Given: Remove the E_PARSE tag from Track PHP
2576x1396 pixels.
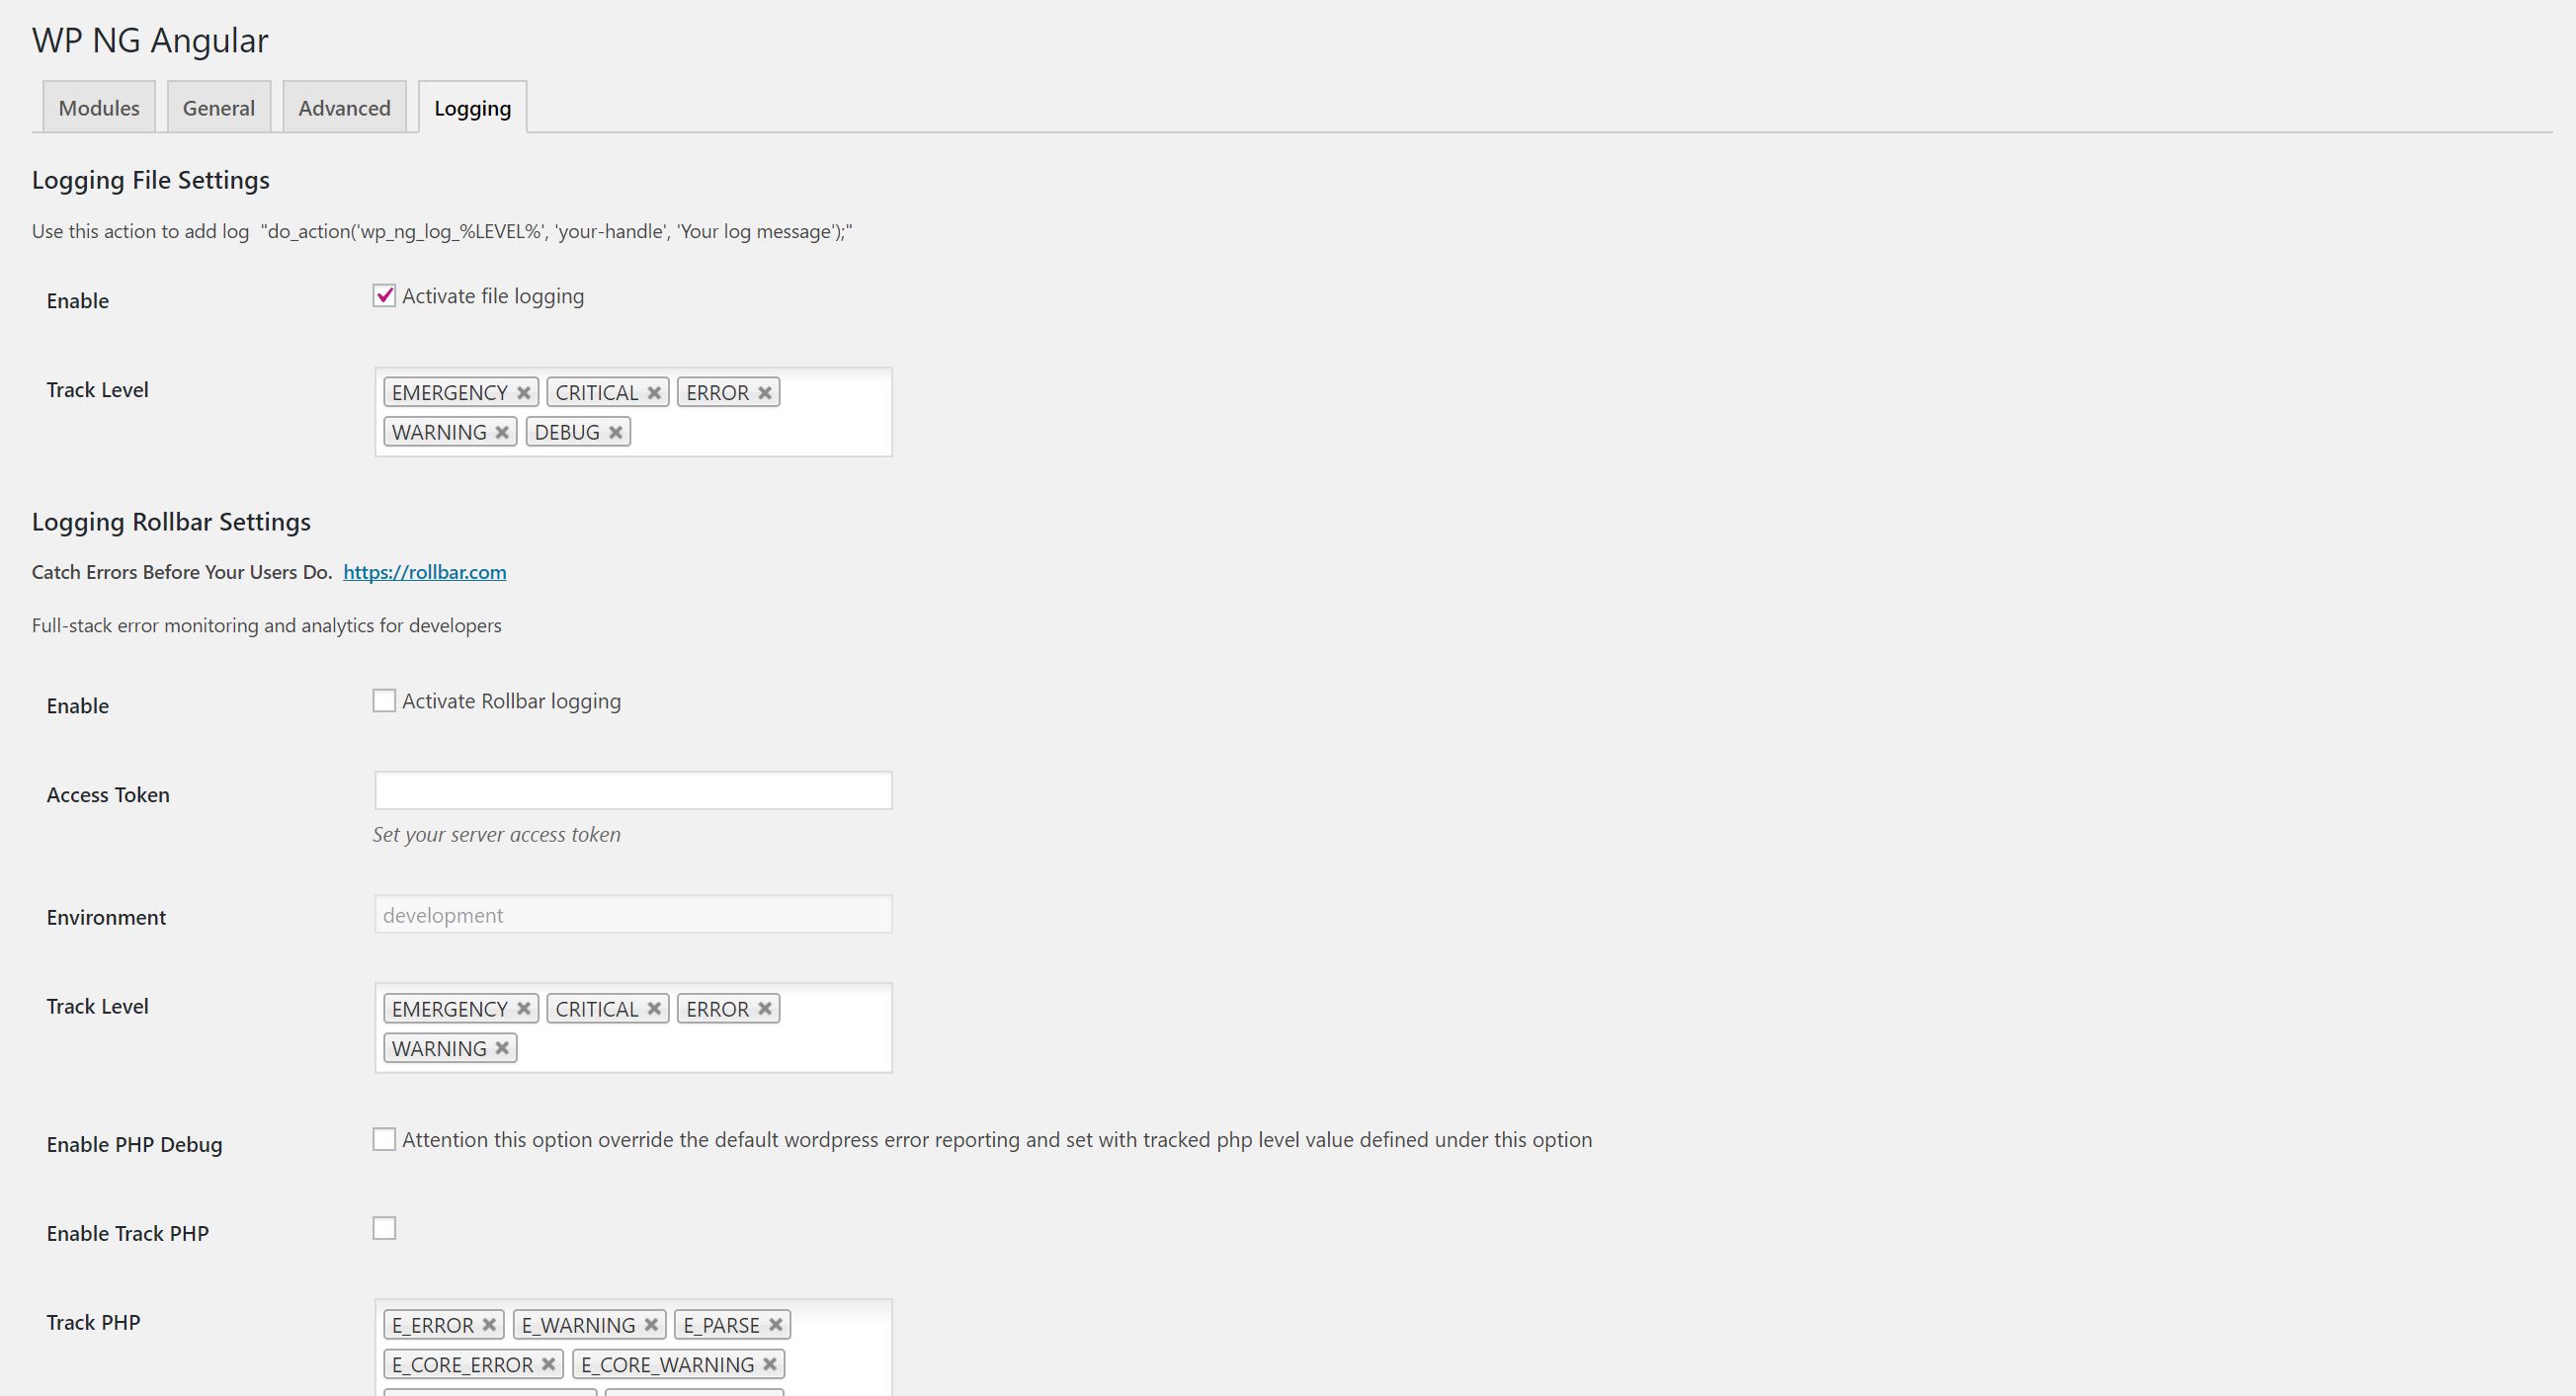Looking at the screenshot, I should (x=775, y=1324).
